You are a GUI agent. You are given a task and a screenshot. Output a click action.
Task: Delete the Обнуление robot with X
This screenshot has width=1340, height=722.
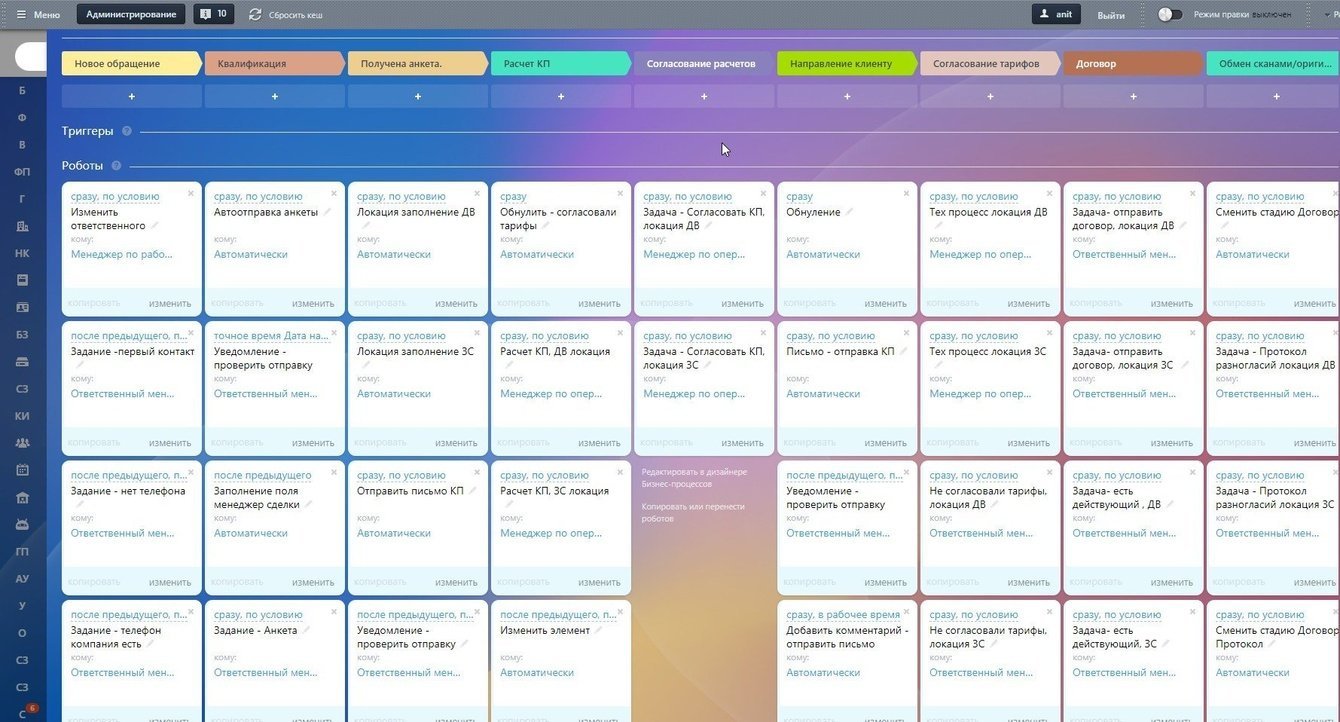click(x=906, y=193)
